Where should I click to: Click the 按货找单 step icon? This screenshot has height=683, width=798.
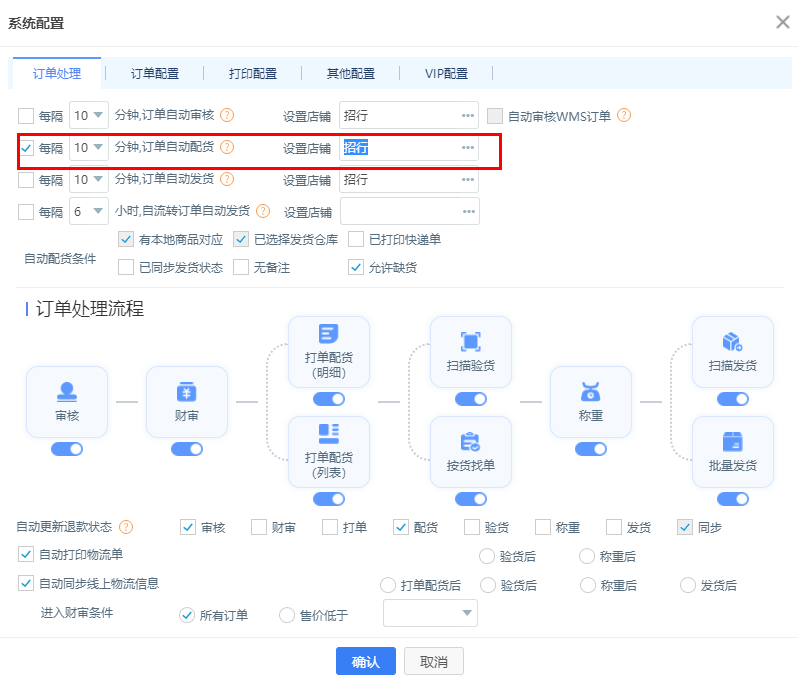471,442
